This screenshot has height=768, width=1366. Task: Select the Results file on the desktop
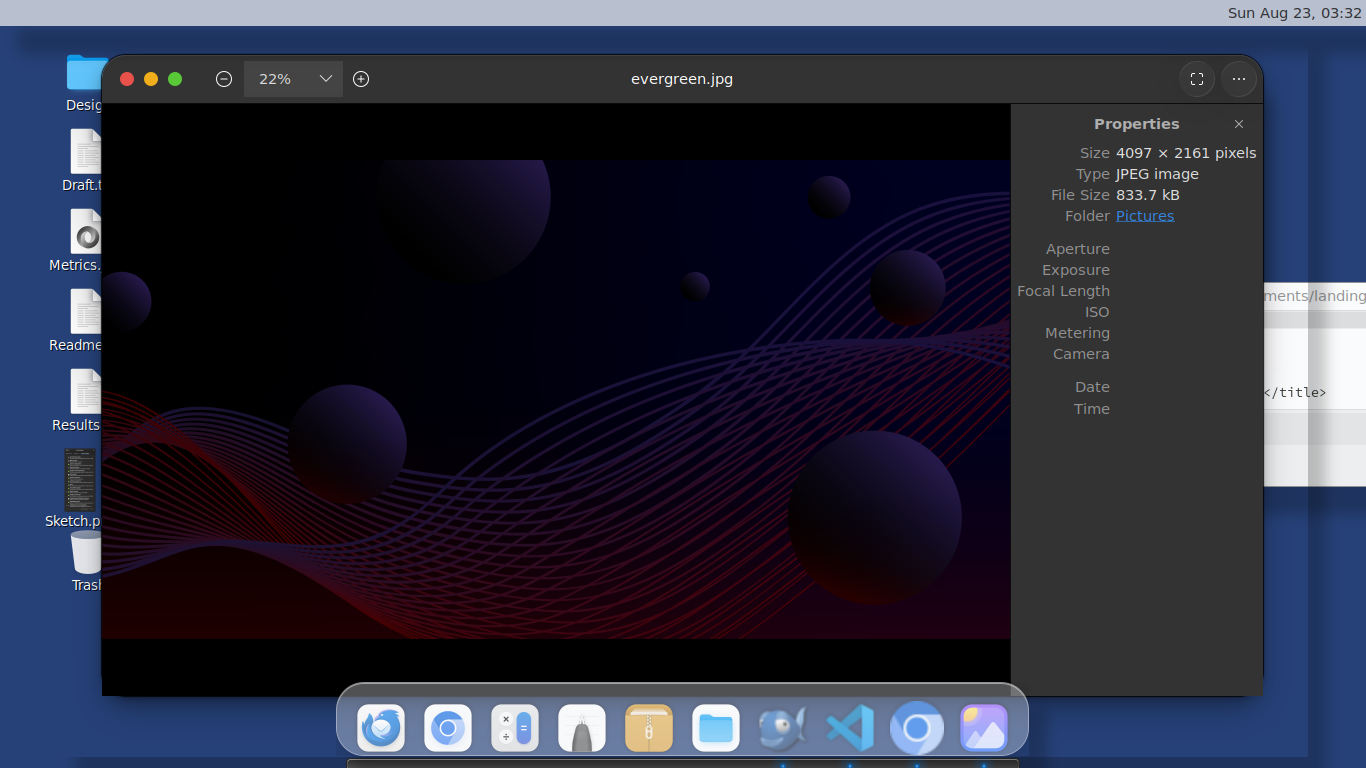pyautogui.click(x=78, y=400)
